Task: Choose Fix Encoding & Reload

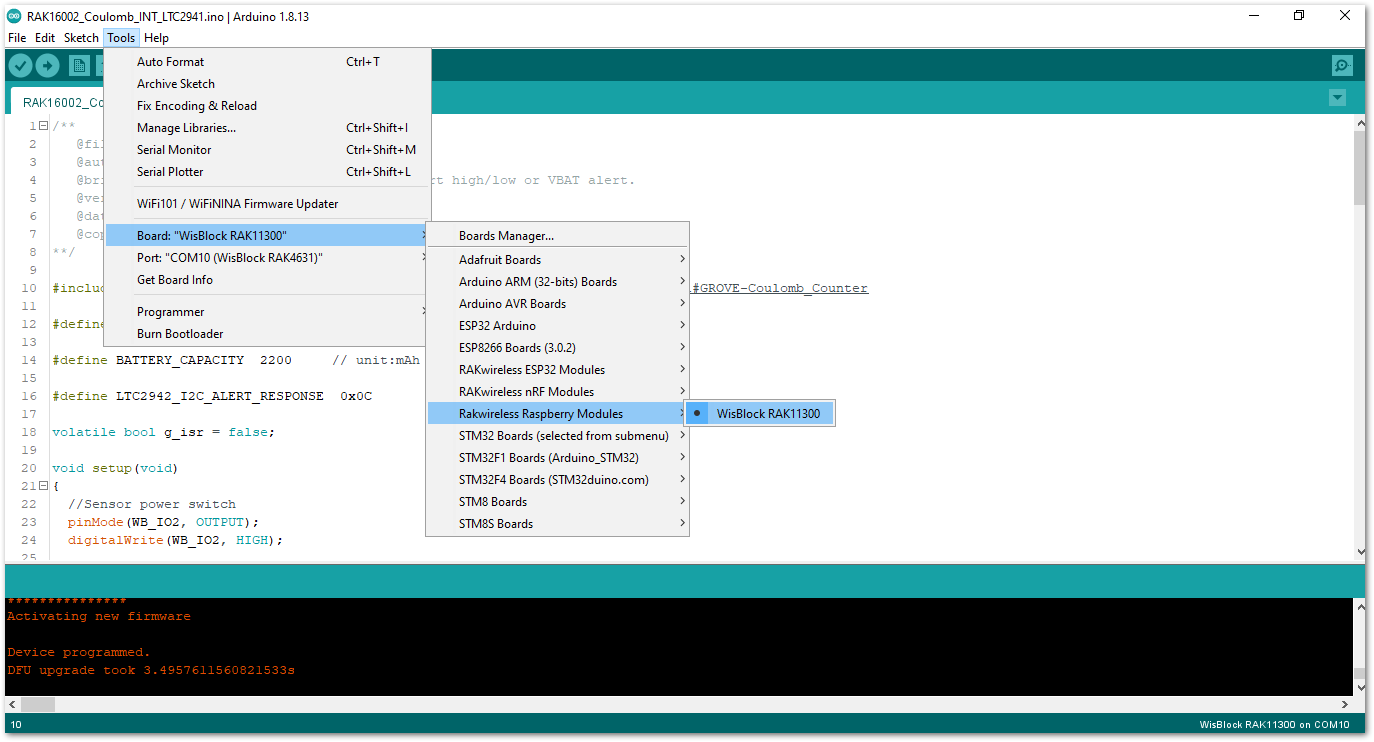Action: [268, 106]
